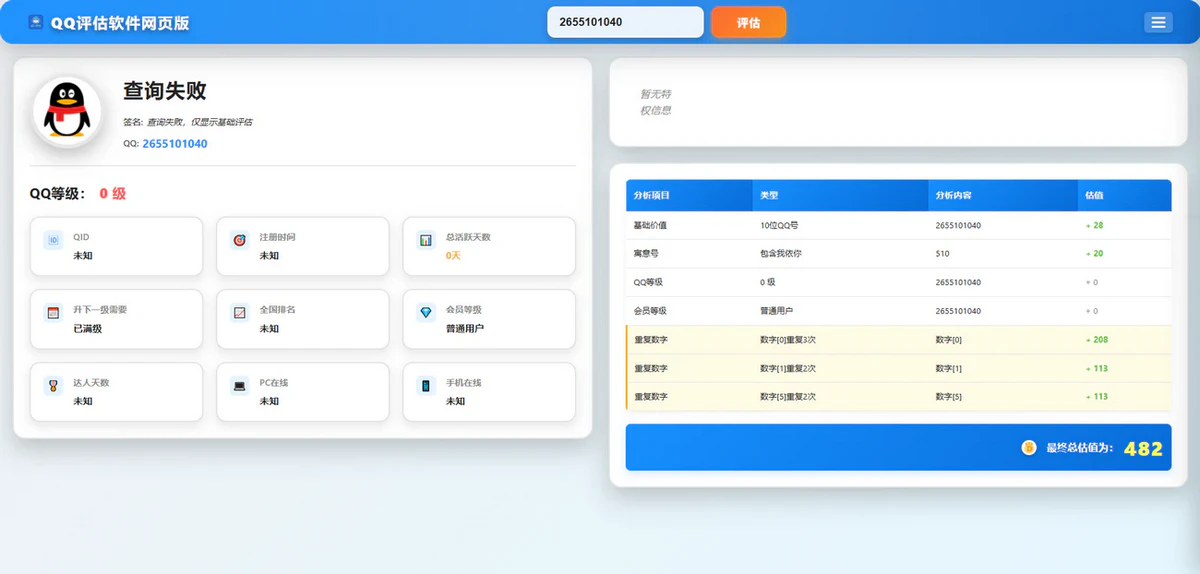This screenshot has width=1200, height=574.
Task: Click the blue 2655101040 QQ number link
Action: click(x=175, y=144)
